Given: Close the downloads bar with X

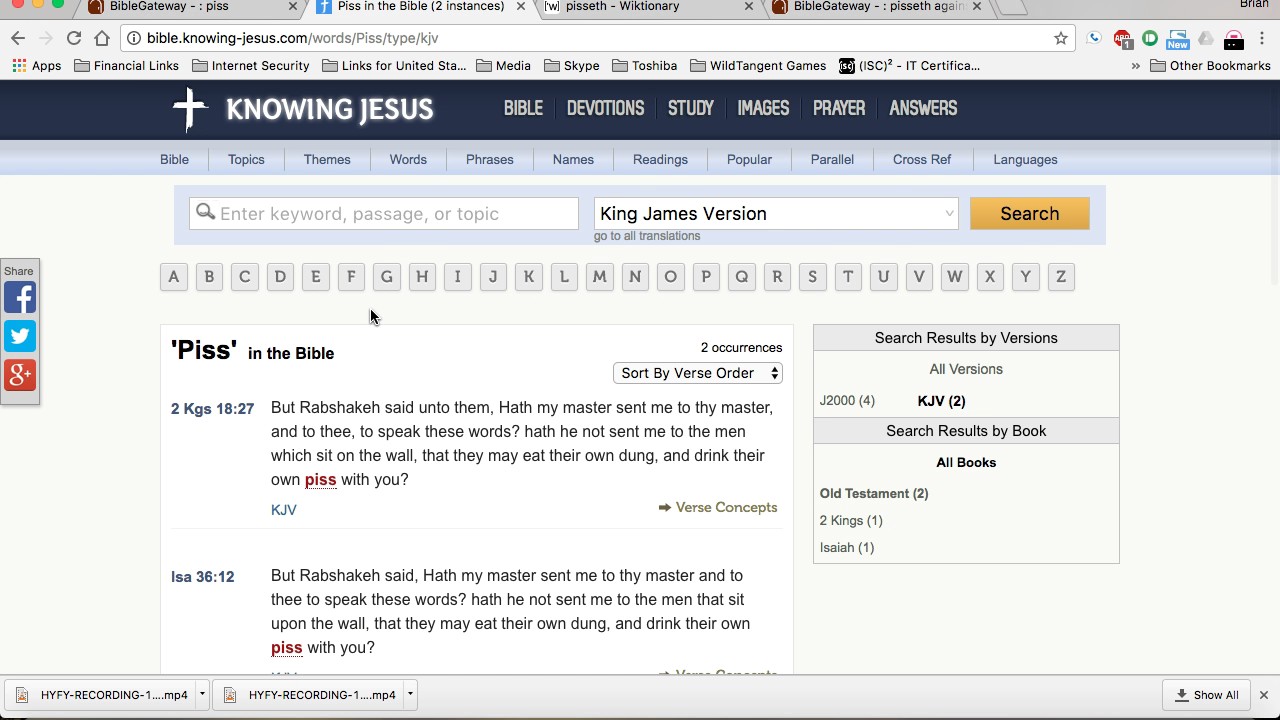Looking at the screenshot, I should 1263,695.
